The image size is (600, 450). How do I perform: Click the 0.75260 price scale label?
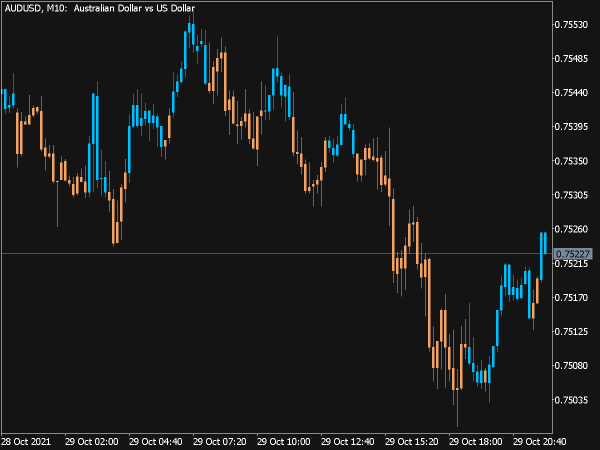(x=571, y=229)
